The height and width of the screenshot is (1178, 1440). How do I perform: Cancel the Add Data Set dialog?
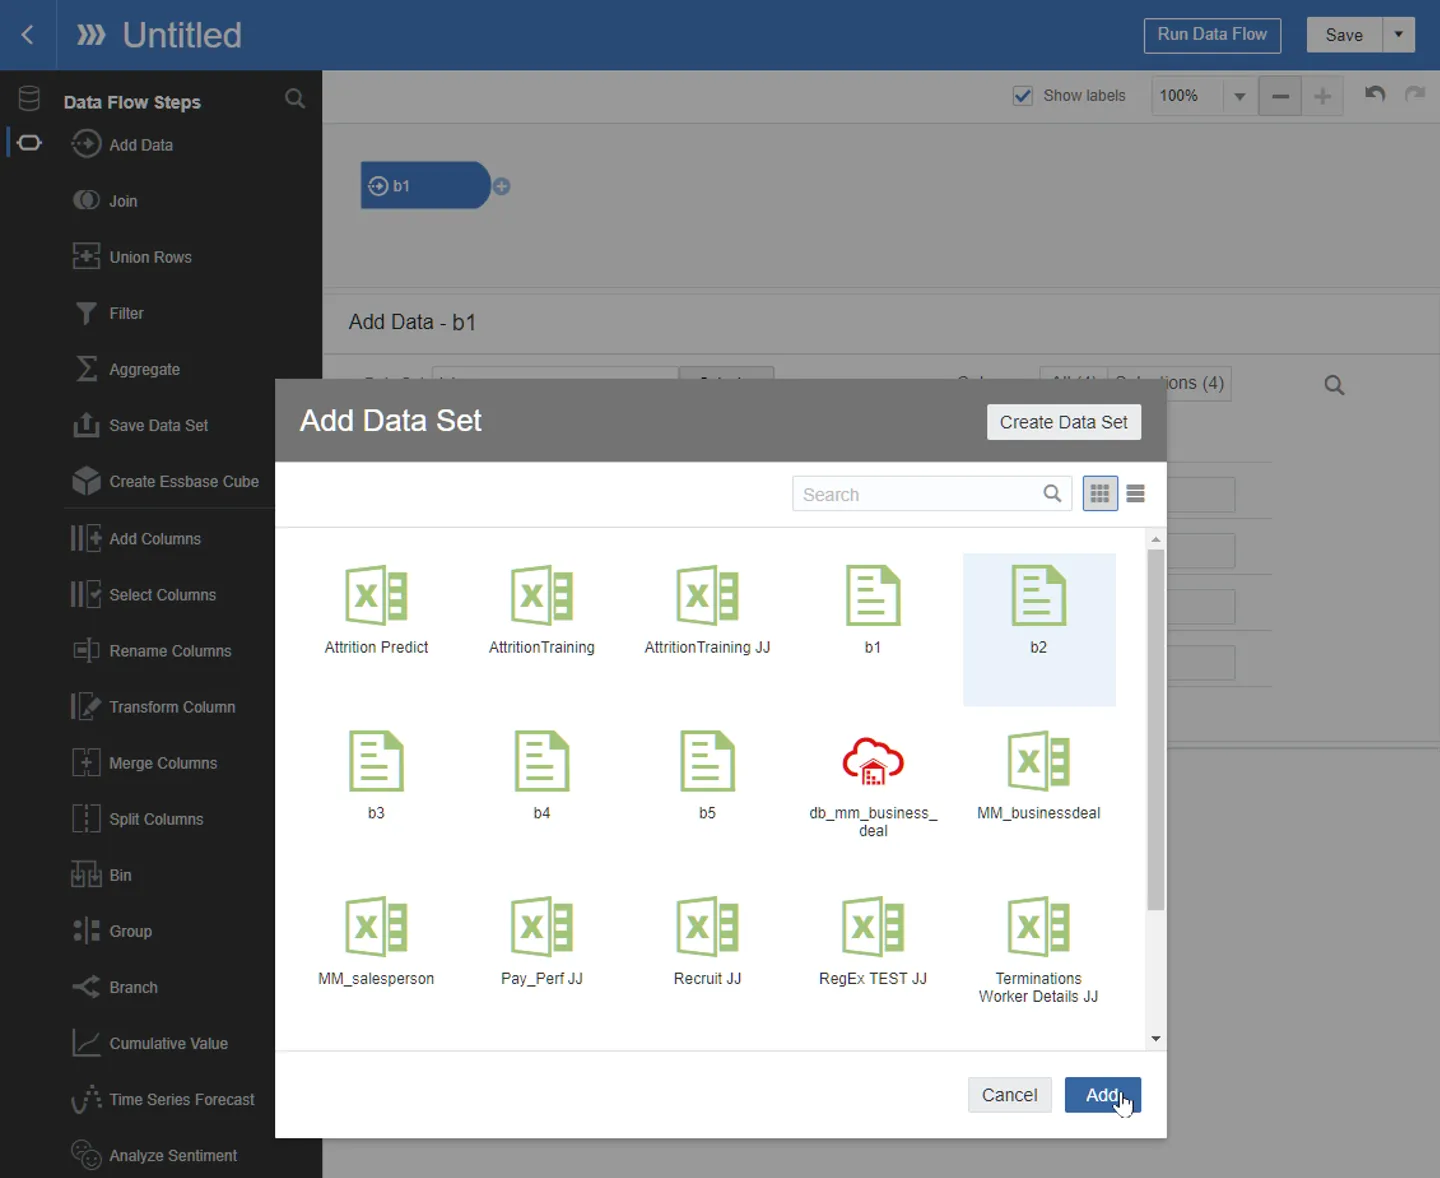1010,1095
